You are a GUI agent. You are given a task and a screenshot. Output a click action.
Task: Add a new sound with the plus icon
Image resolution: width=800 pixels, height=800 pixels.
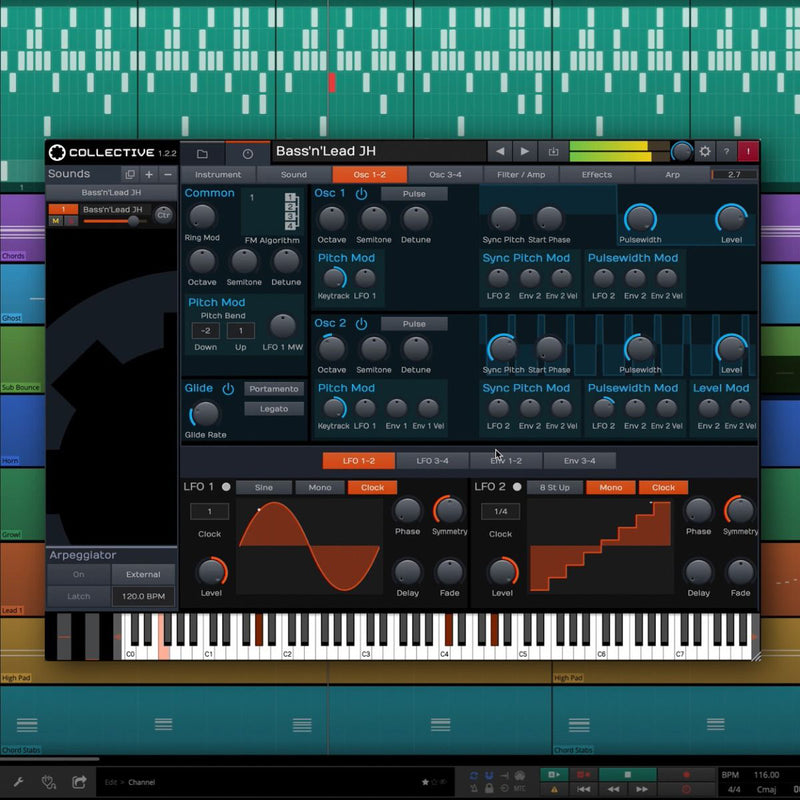pyautogui.click(x=149, y=174)
